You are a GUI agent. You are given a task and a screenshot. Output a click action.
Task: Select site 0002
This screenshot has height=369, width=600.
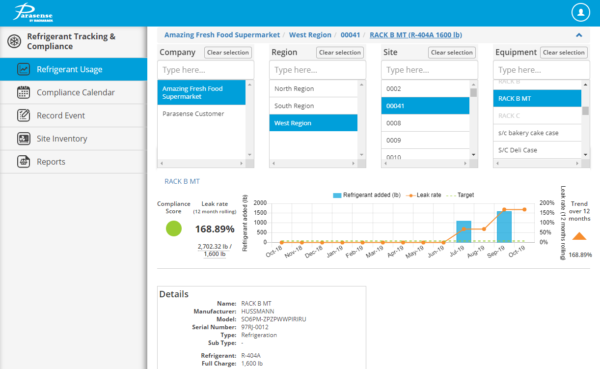425,88
